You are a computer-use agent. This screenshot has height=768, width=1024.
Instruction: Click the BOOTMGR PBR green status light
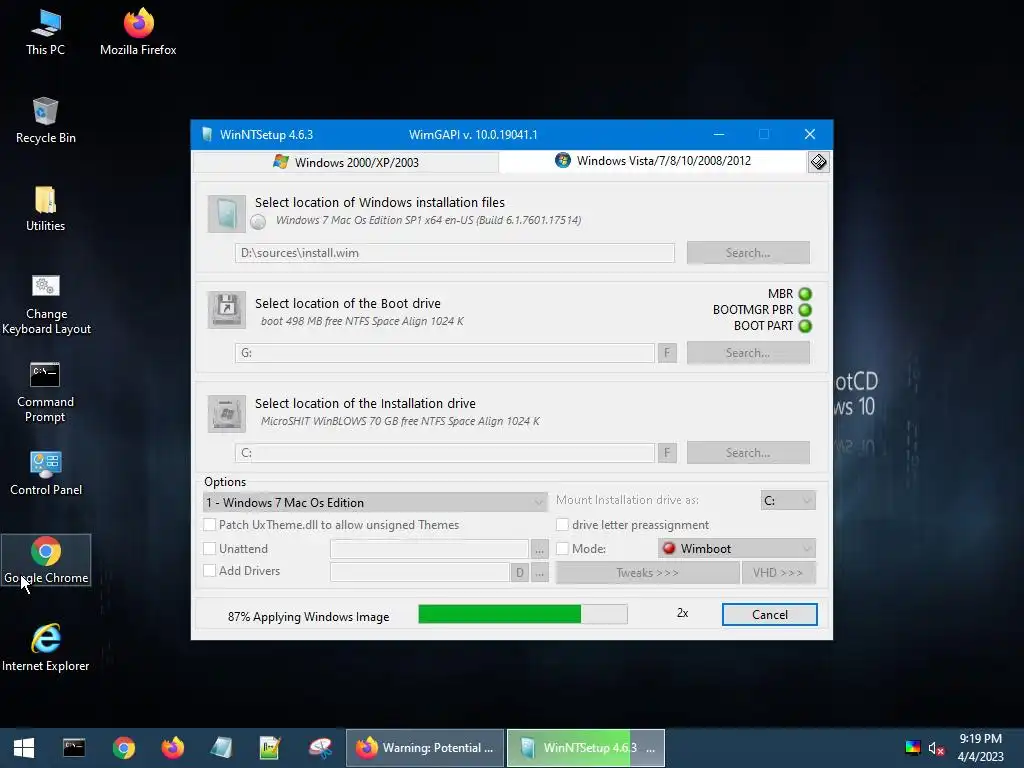pos(805,310)
